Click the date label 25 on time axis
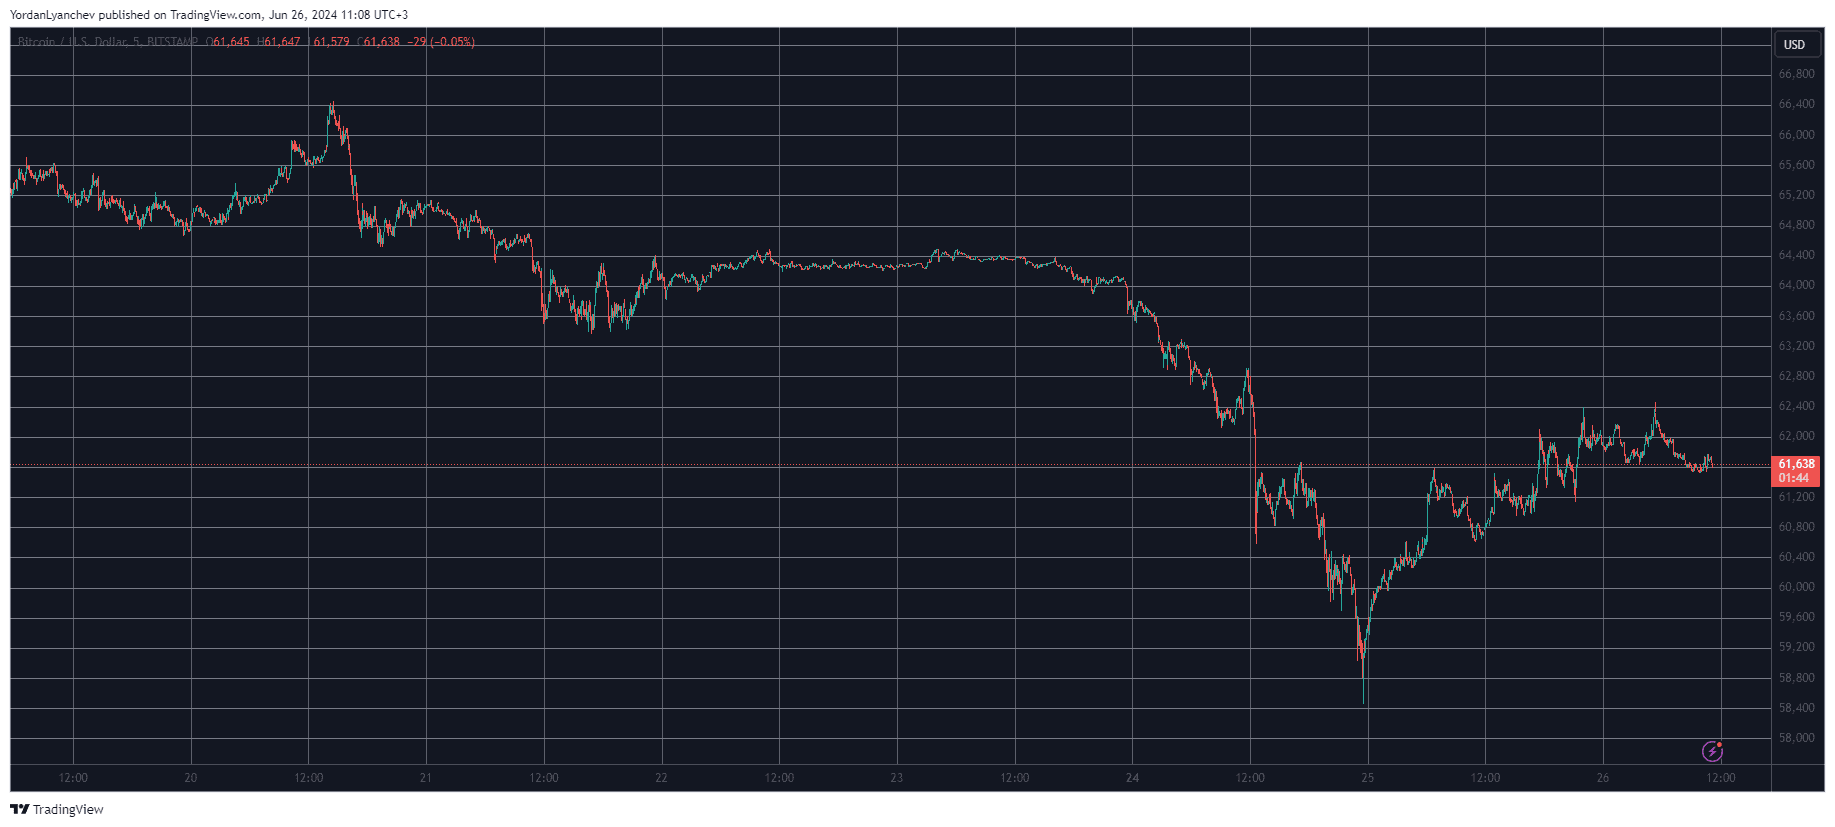Viewport: 1835px width, 827px height. pos(1368,778)
